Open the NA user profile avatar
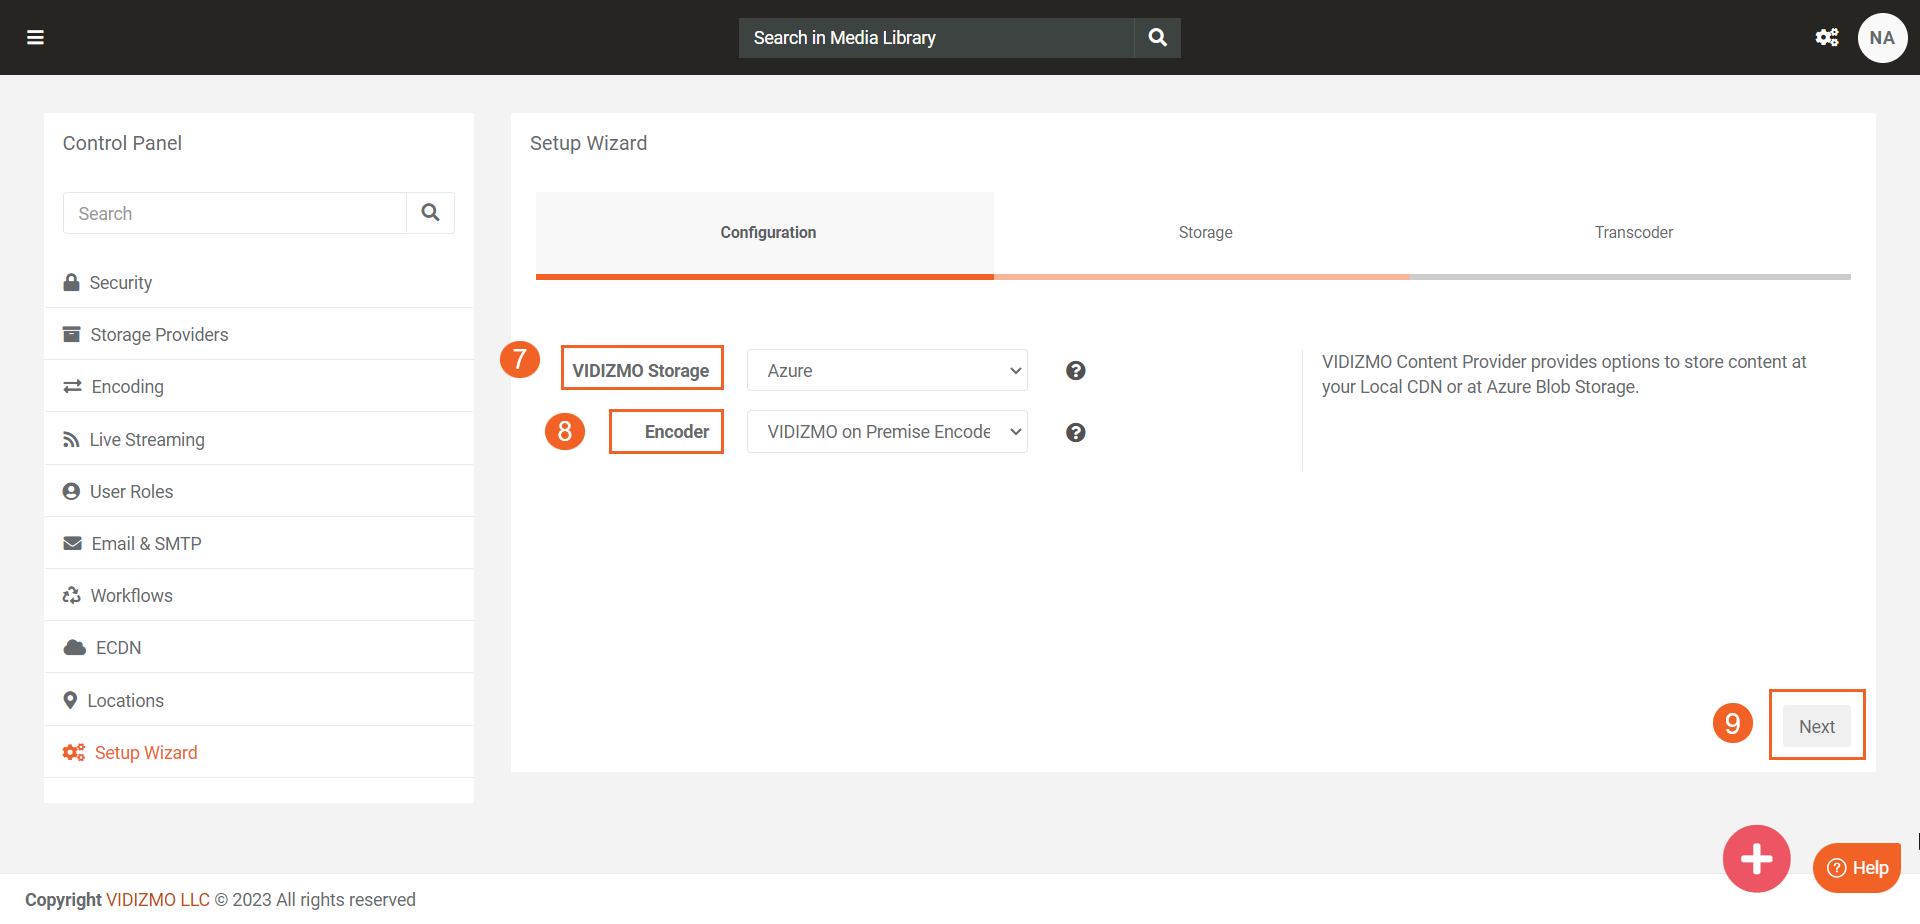This screenshot has width=1920, height=924. [x=1881, y=38]
